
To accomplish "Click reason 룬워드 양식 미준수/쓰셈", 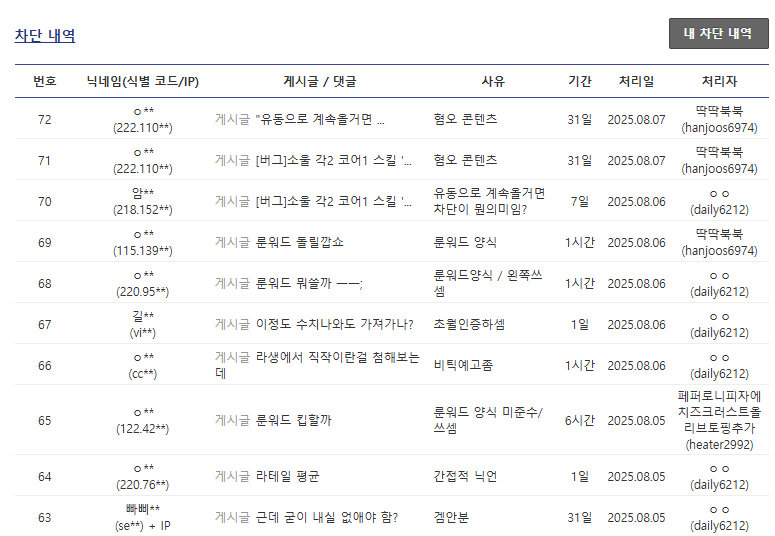I will [x=488, y=420].
